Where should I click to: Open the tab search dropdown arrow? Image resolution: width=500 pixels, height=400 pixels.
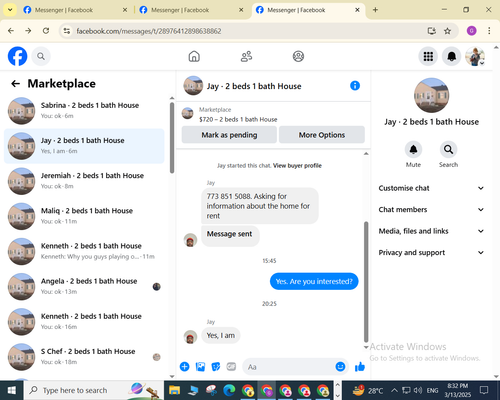(x=10, y=10)
